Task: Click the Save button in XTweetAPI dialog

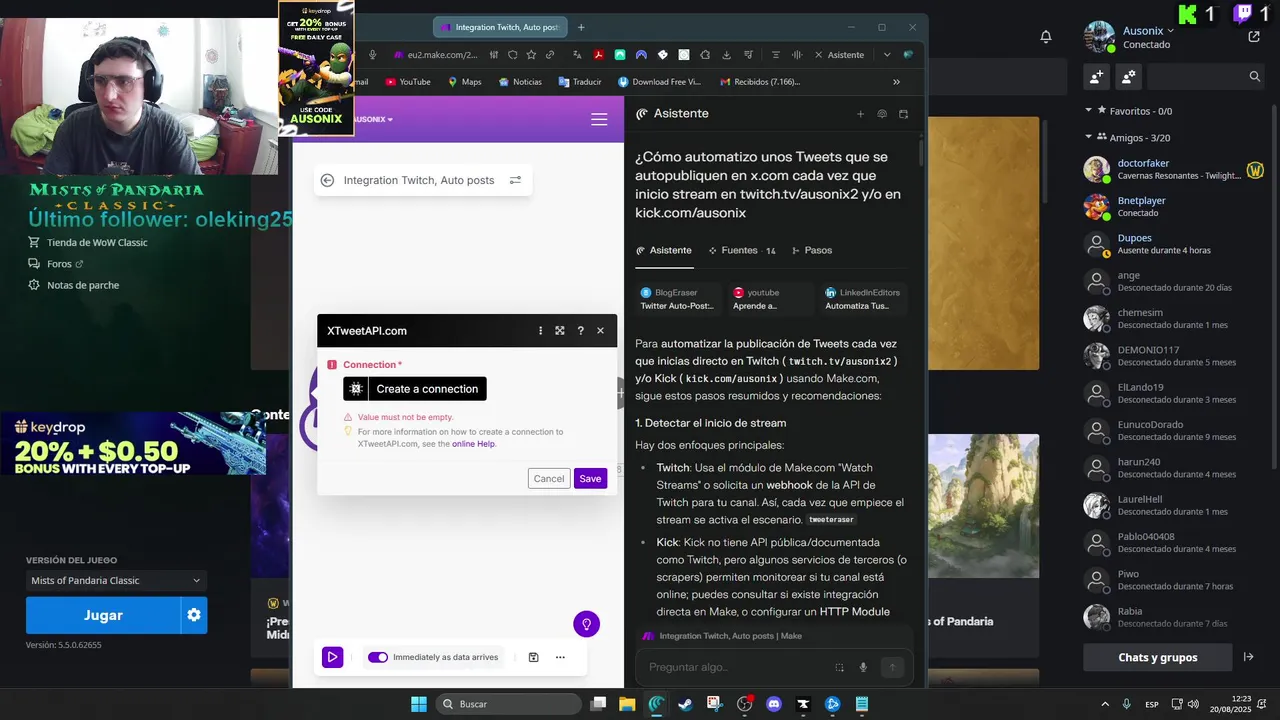Action: point(590,478)
